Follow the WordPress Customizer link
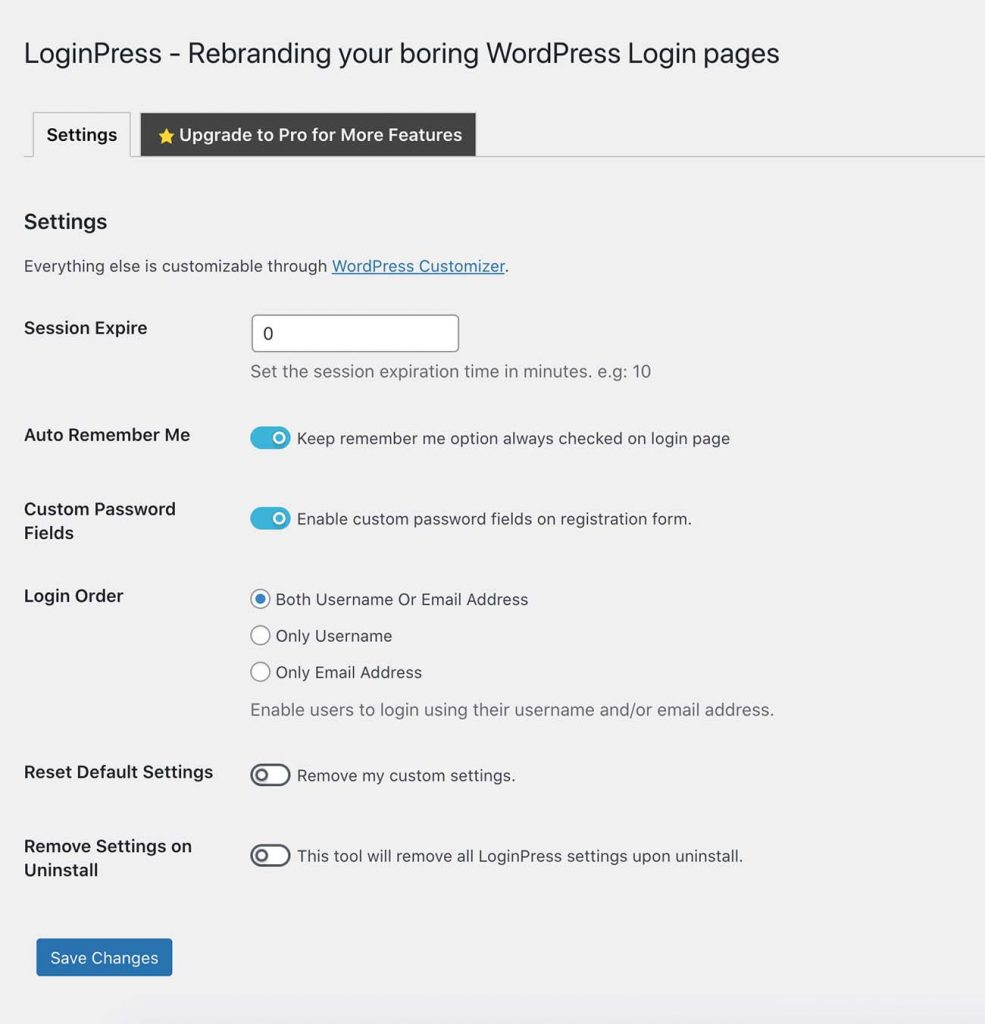This screenshot has height=1024, width=985. 418,266
